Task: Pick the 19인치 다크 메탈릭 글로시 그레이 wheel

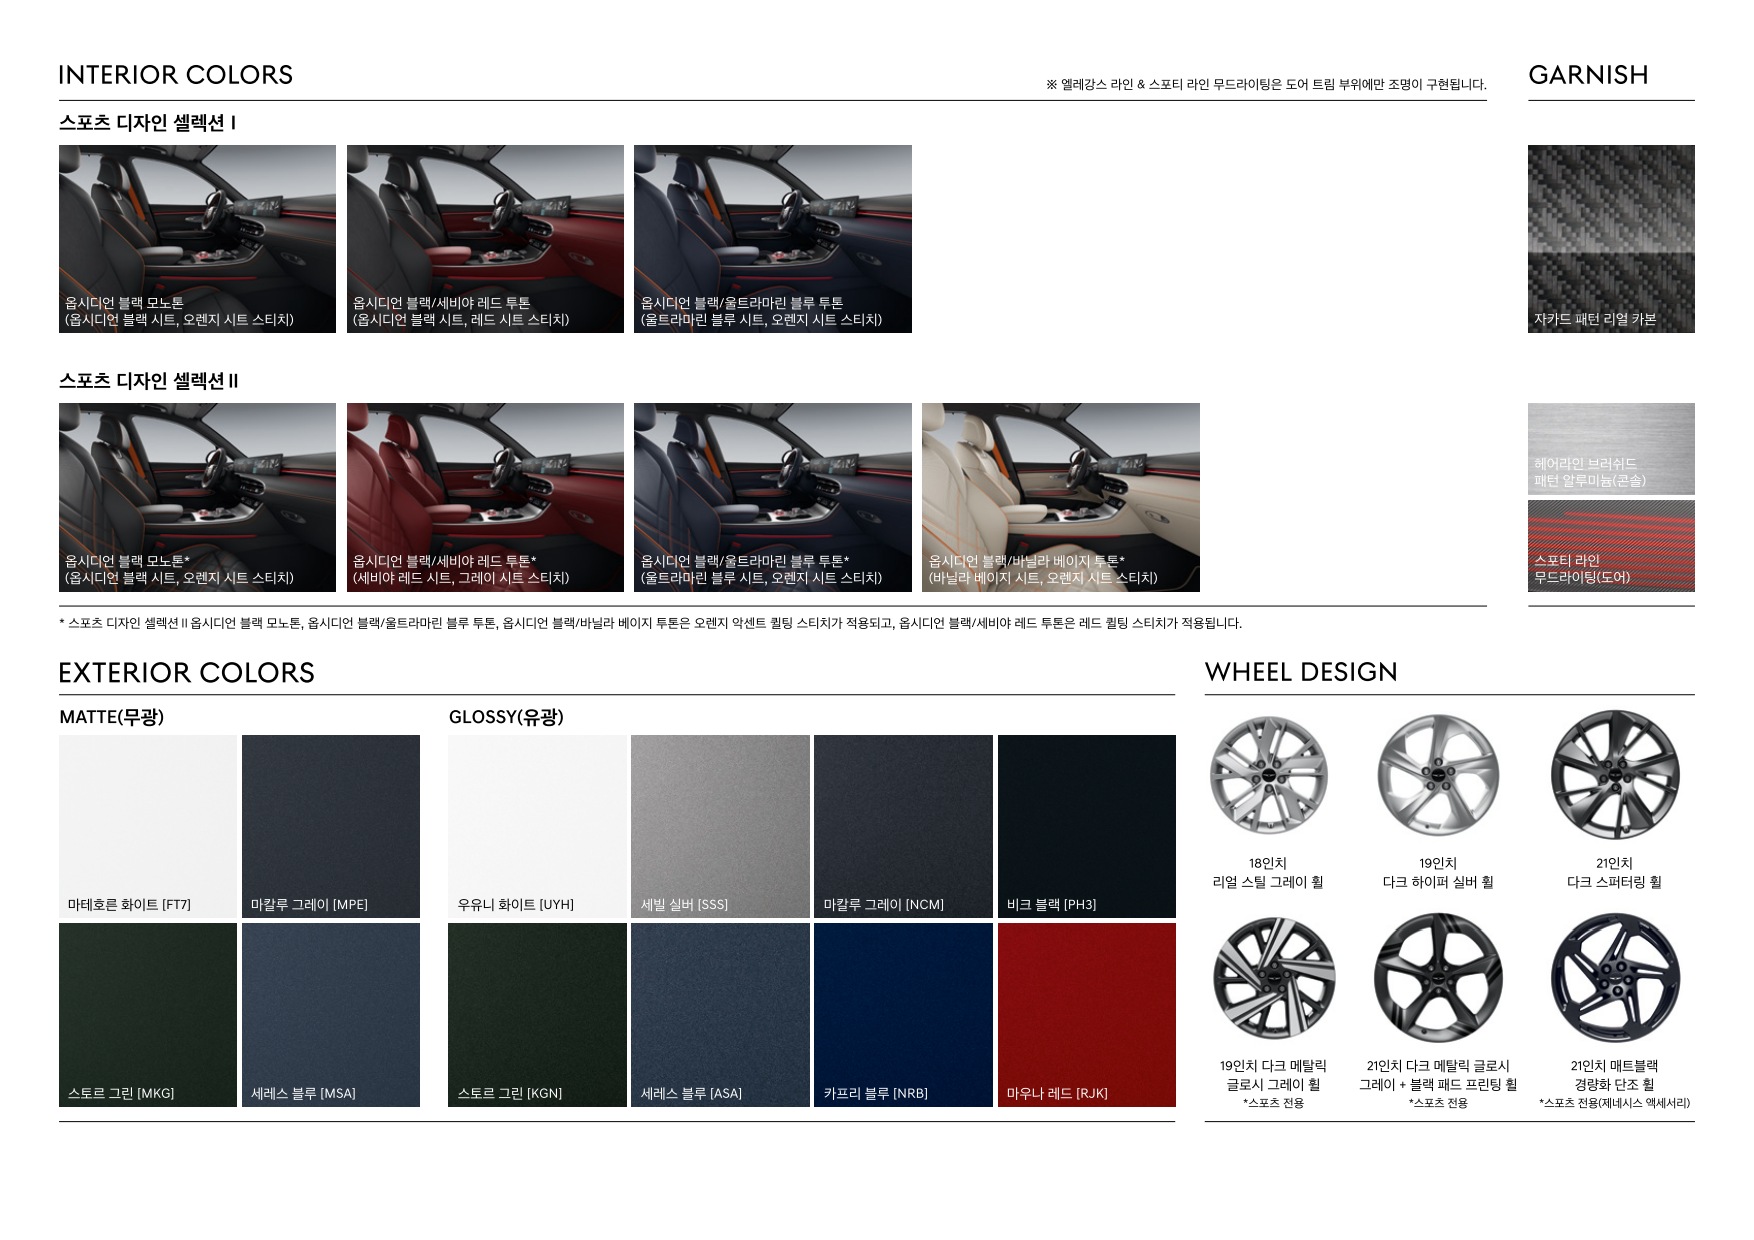Action: 1273,980
